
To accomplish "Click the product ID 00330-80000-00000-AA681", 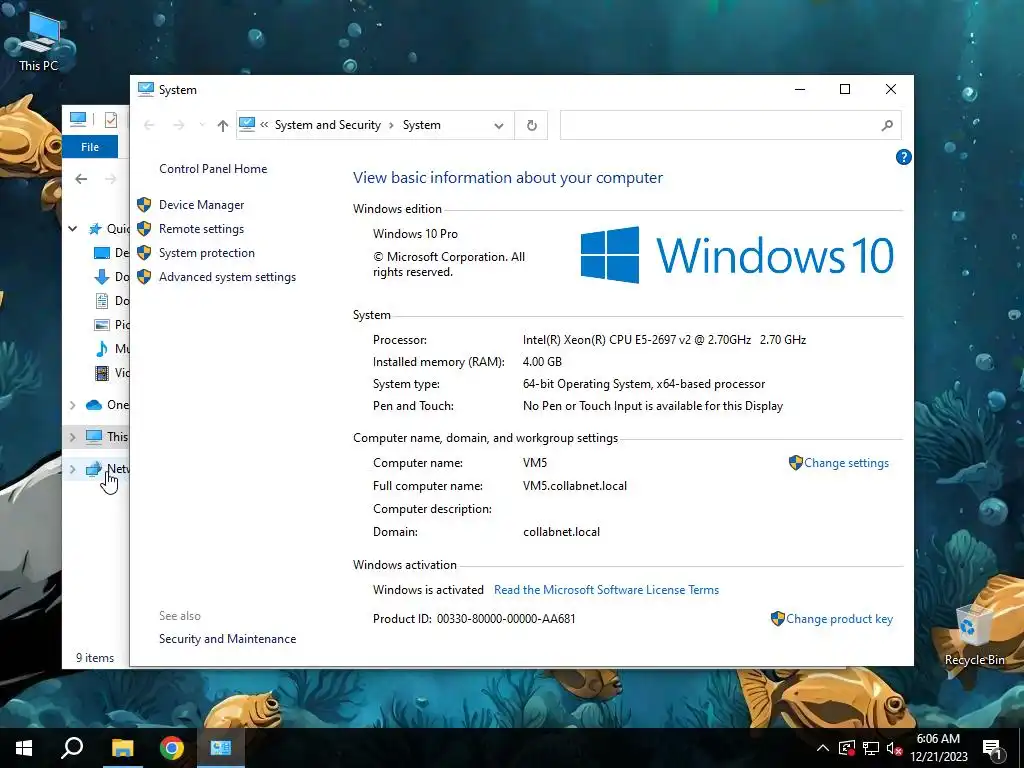I will coord(506,619).
